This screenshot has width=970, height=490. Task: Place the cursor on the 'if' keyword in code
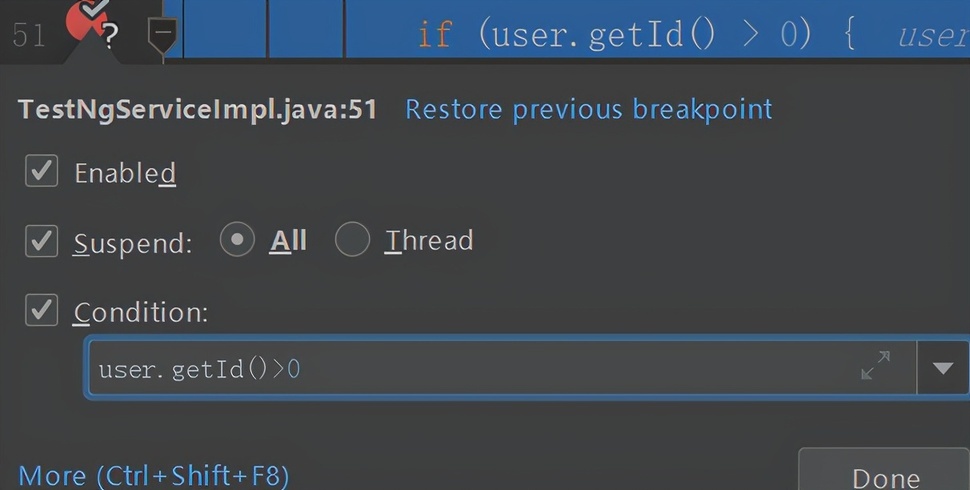(x=434, y=33)
